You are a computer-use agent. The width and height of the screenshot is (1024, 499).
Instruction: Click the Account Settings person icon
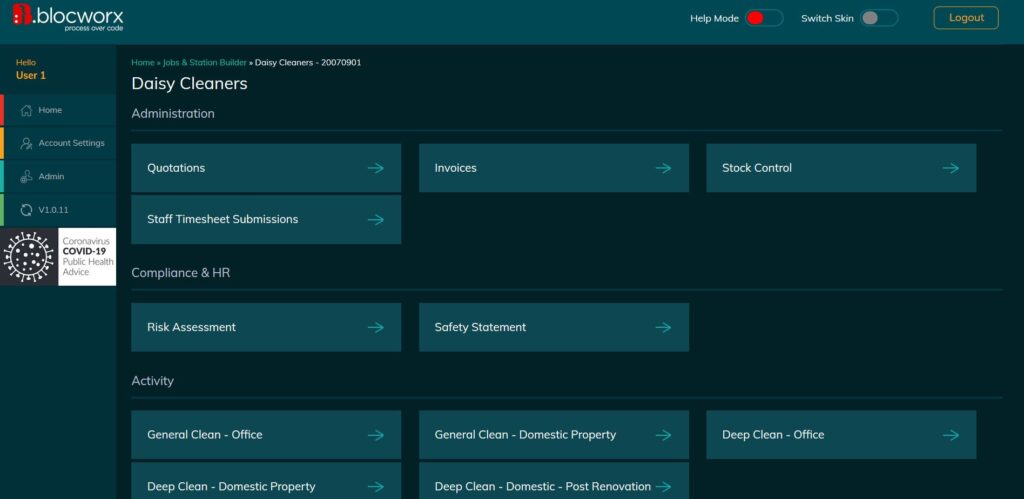tap(26, 144)
